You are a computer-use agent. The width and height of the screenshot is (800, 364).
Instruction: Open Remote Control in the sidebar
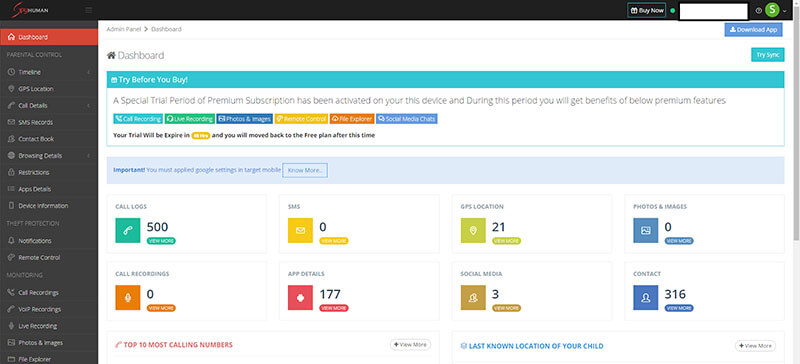coord(49,257)
